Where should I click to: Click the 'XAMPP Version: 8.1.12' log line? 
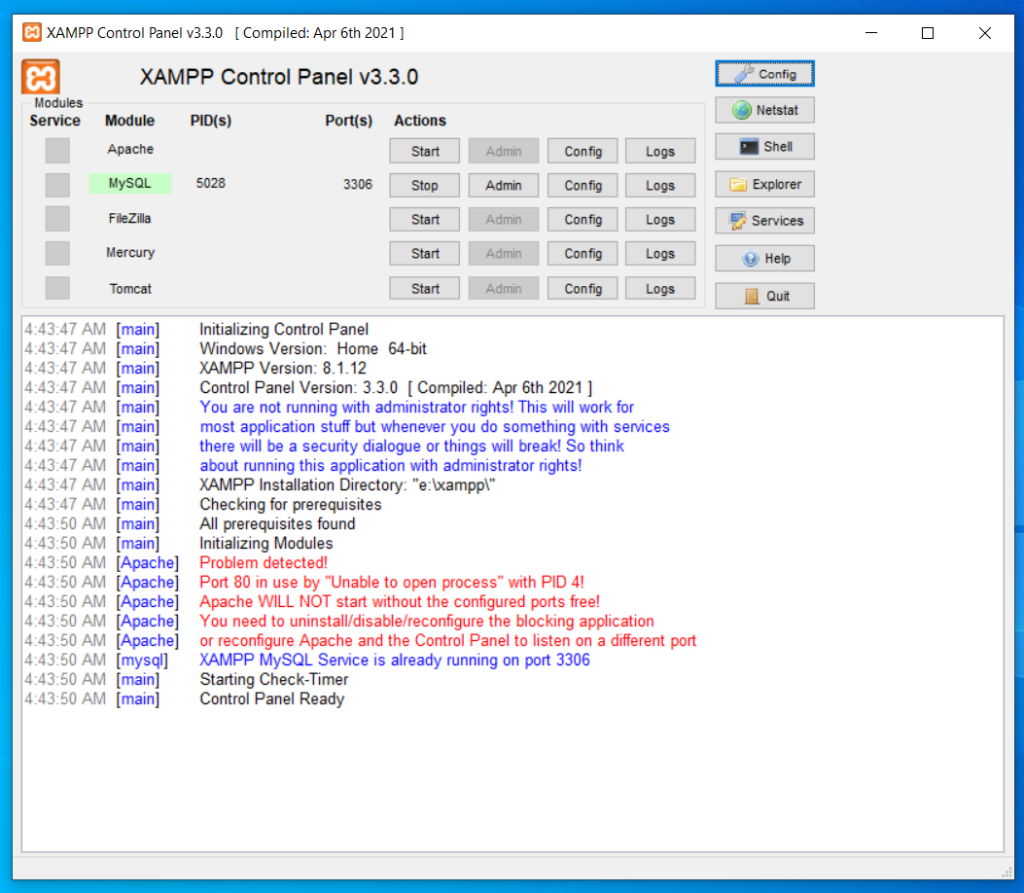pos(283,368)
